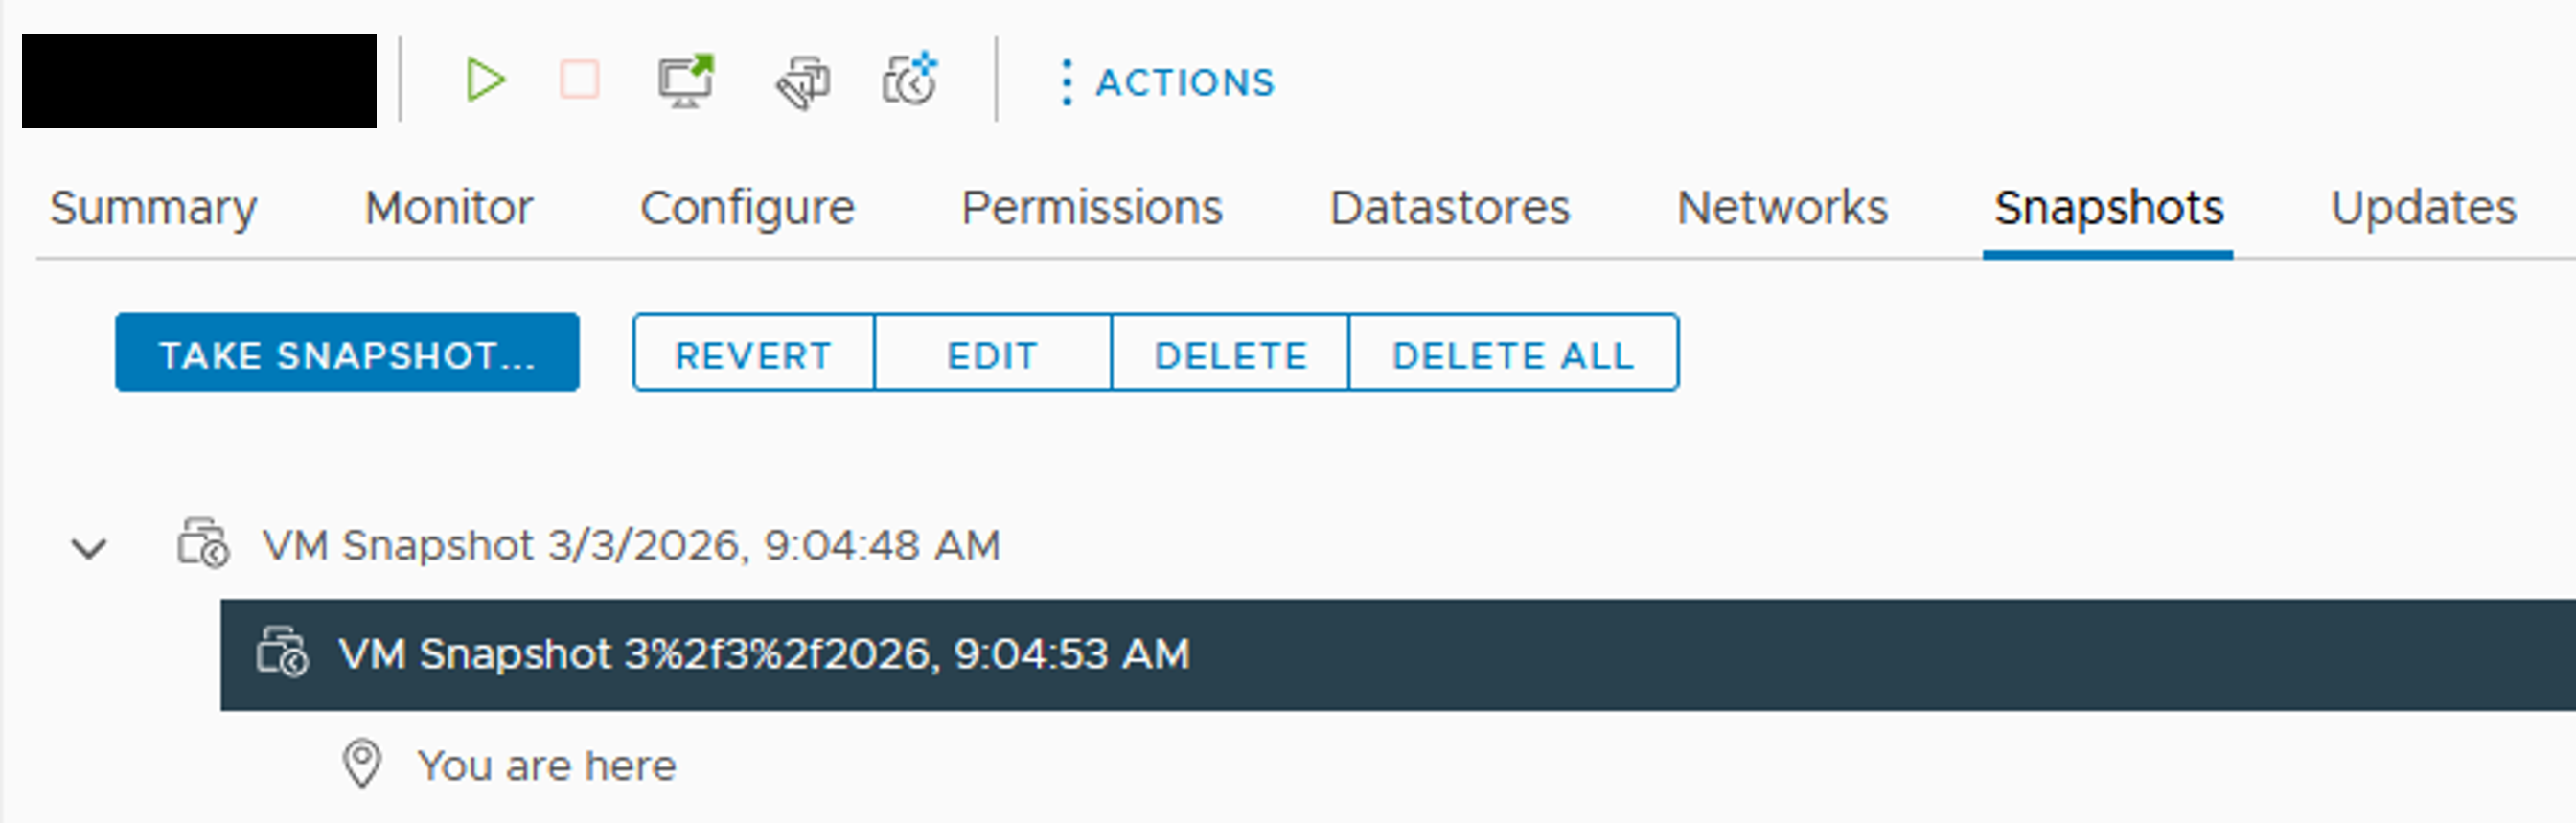Power on the virtual machine
The image size is (2576, 823).
tap(486, 80)
